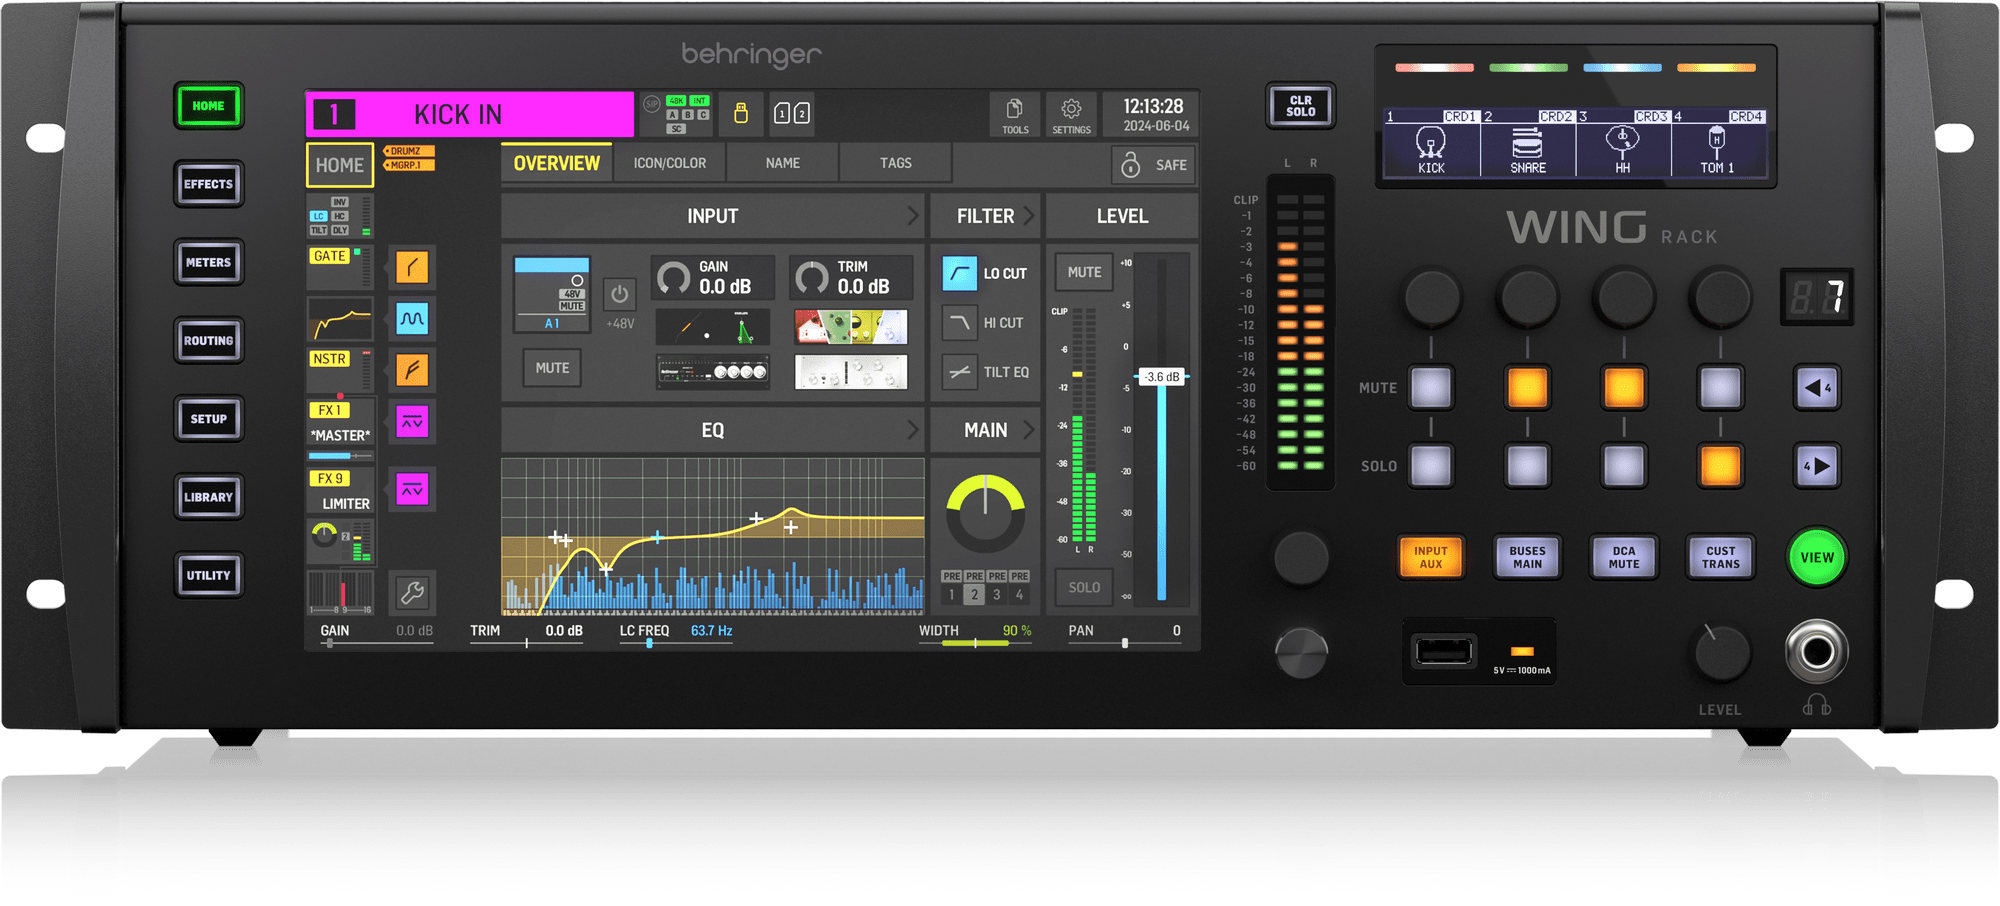
Task: Click the orange NSTR dynamics icon
Action: pyautogui.click(x=412, y=370)
